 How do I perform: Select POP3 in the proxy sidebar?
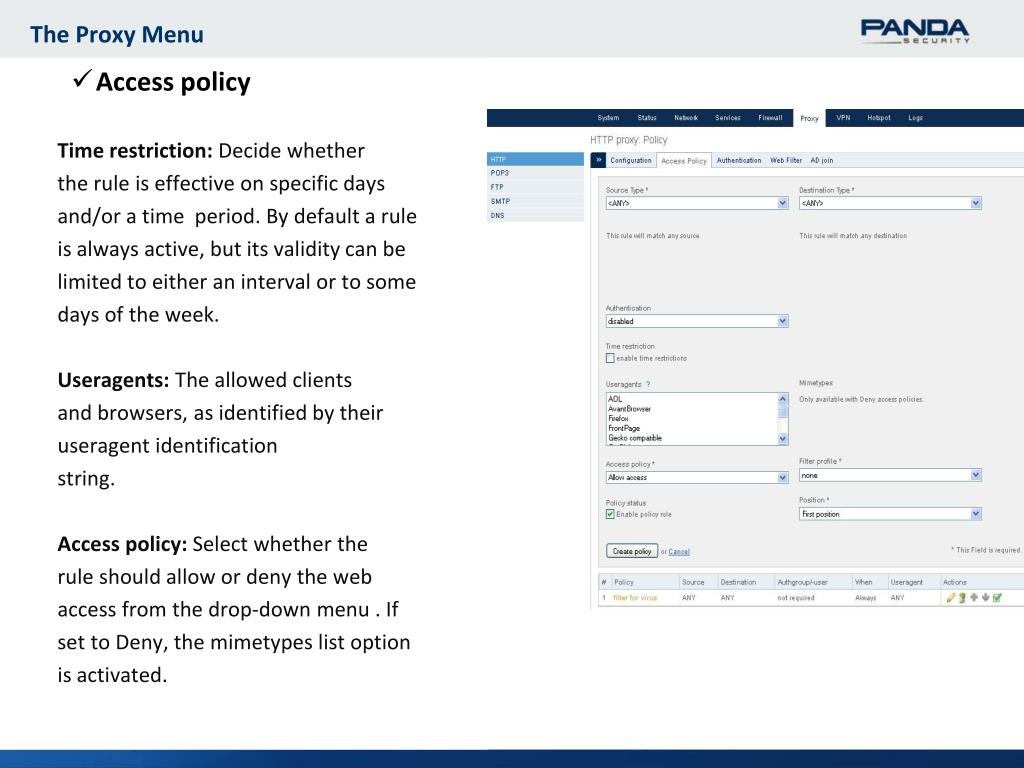[536, 173]
